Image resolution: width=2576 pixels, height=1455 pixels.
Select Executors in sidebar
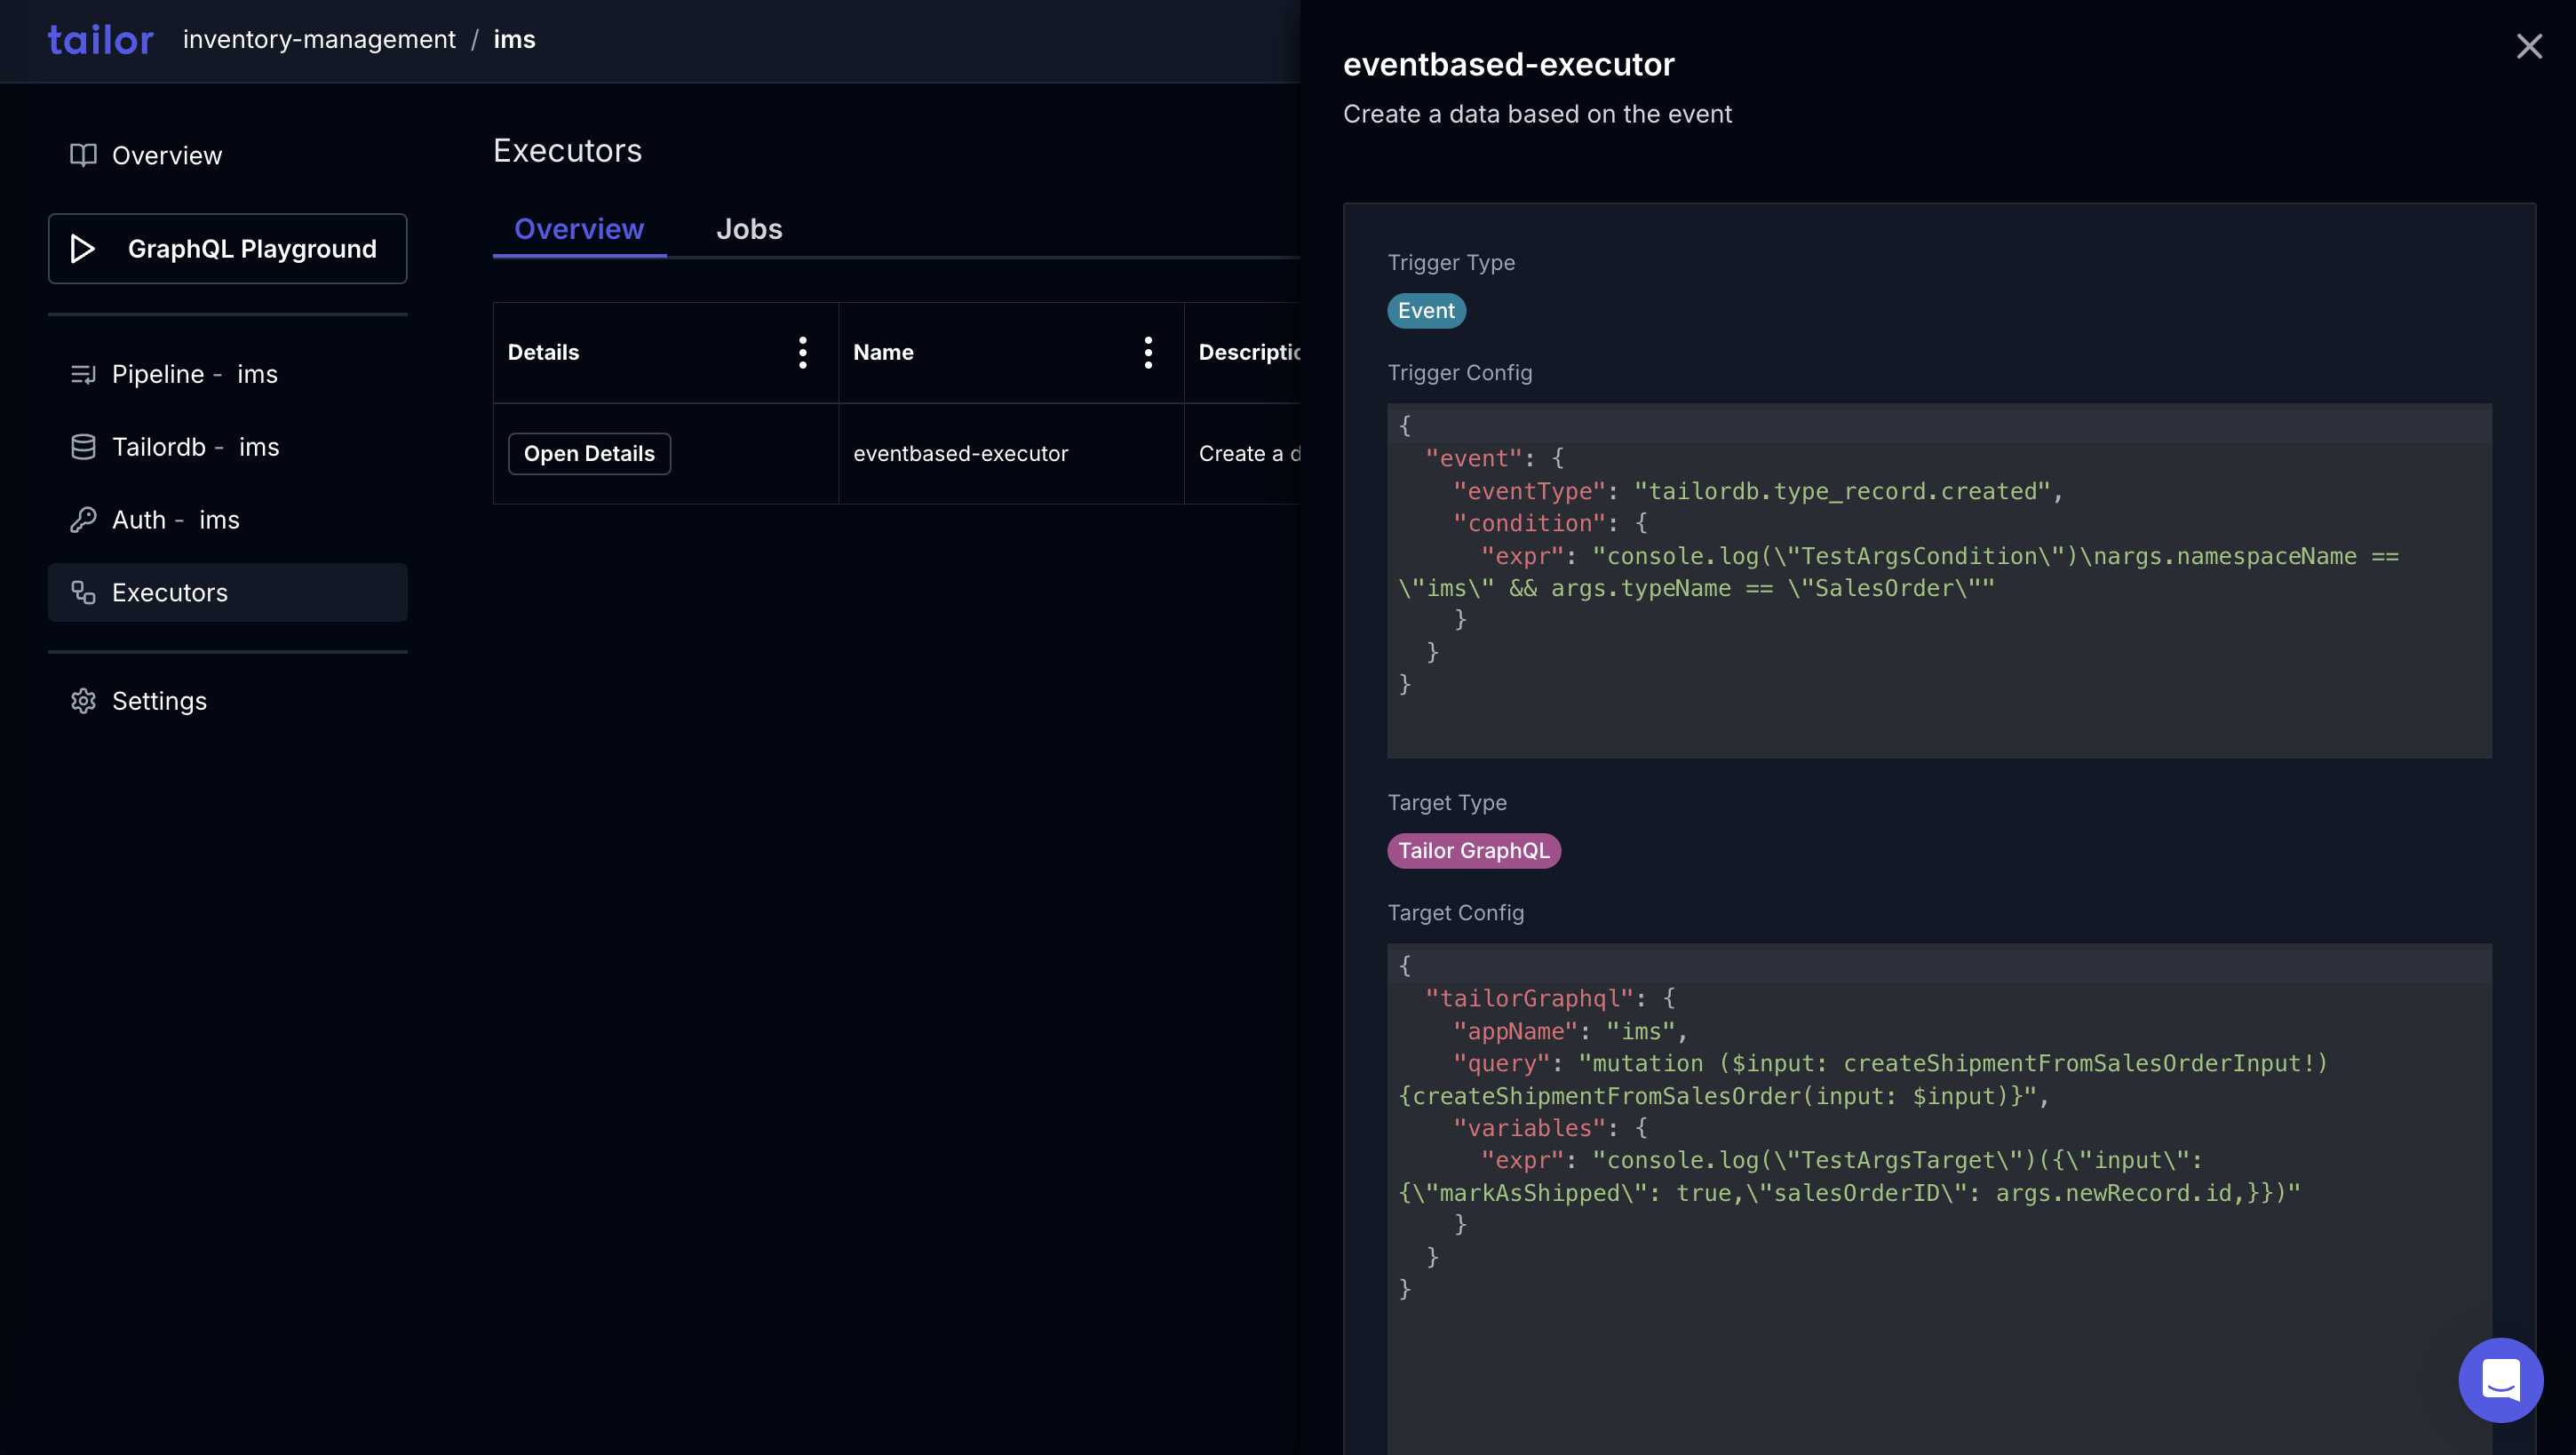227,592
